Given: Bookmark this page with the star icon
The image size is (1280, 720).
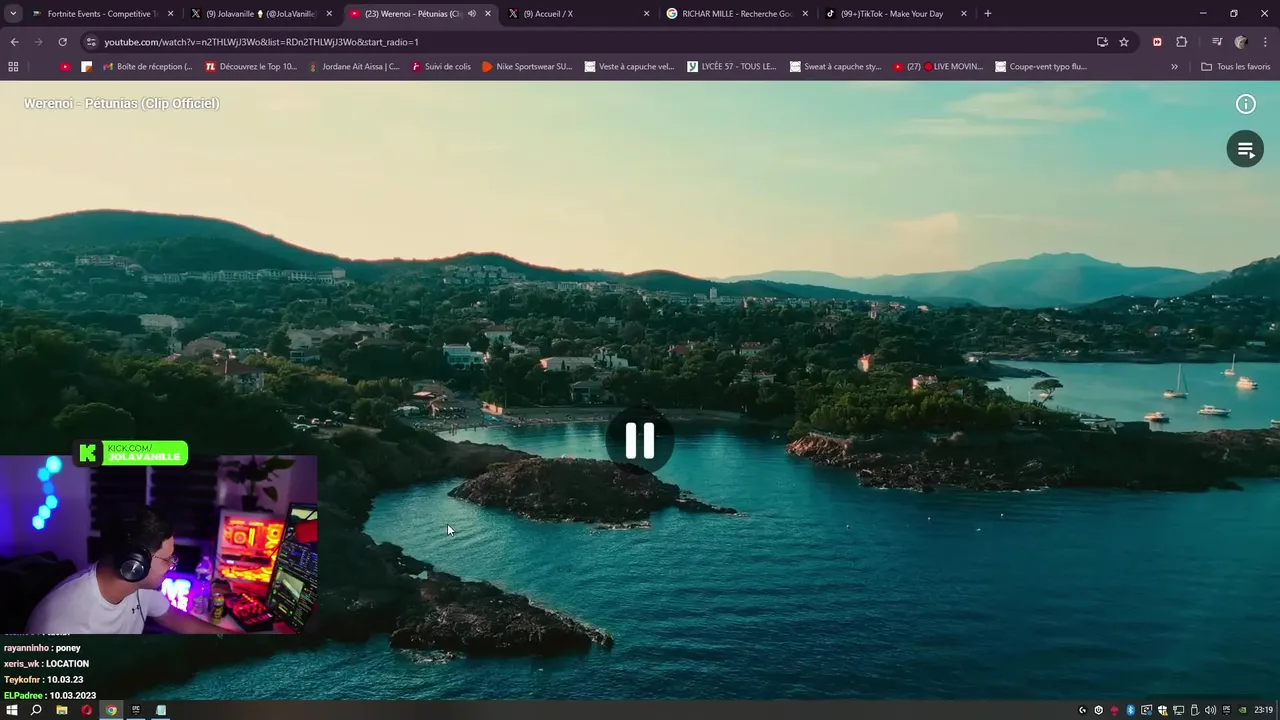Looking at the screenshot, I should pyautogui.click(x=1124, y=42).
